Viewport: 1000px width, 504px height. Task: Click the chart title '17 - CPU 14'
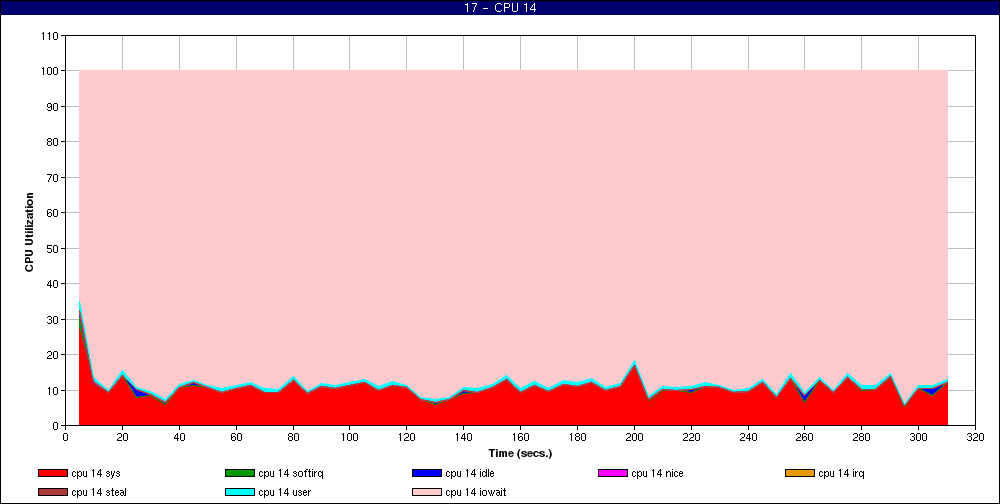coord(500,8)
